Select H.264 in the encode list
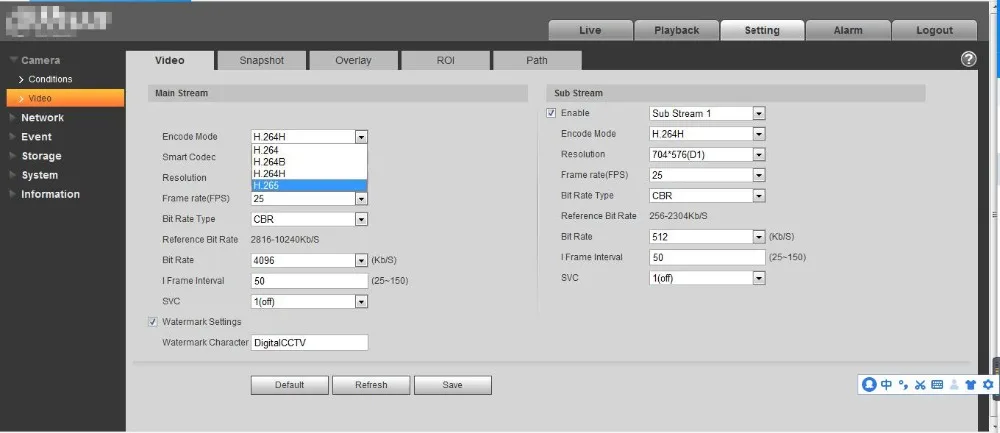Viewport: 1000px width, 433px height. [309, 150]
